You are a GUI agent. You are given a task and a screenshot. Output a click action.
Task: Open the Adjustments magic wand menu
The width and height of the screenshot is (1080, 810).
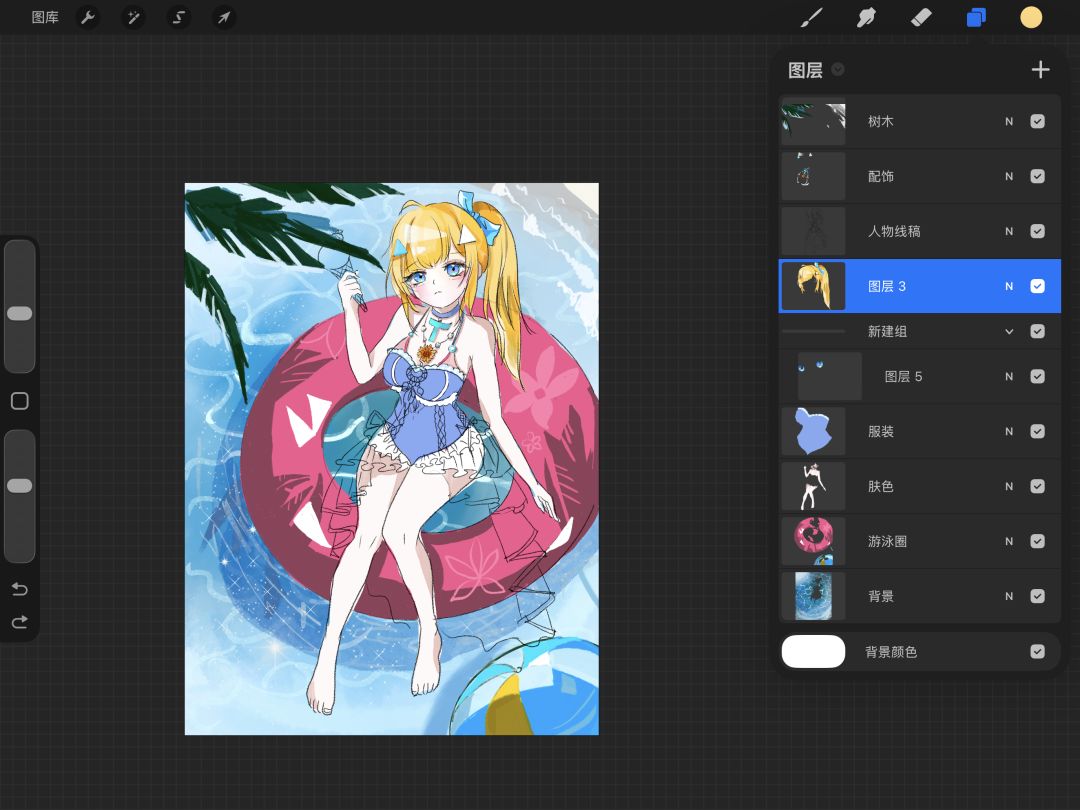tap(133, 17)
